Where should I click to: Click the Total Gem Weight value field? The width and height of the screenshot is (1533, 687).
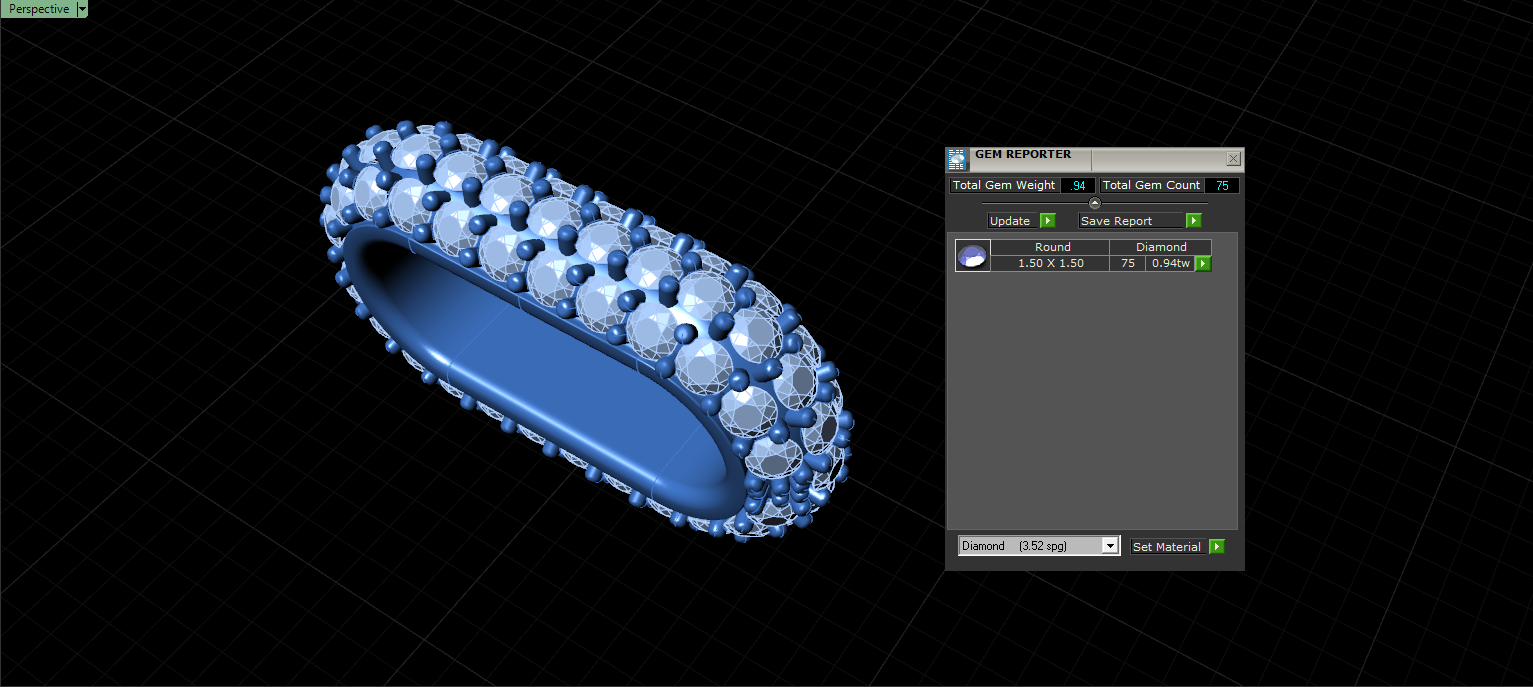[1078, 186]
